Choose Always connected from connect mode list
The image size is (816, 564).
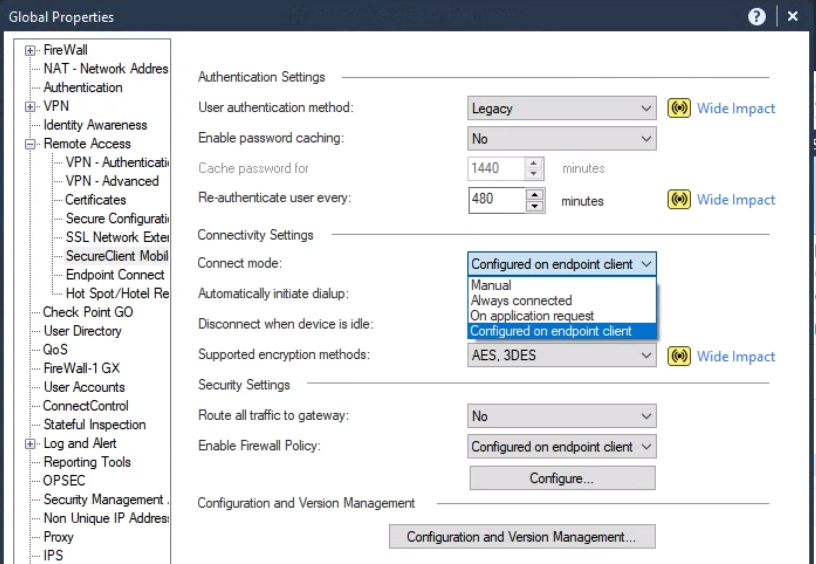pos(521,300)
